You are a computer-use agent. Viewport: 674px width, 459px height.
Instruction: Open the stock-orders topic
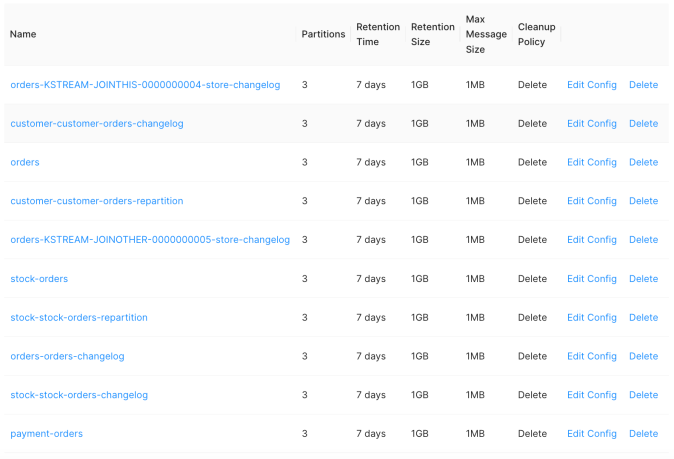[x=39, y=279]
